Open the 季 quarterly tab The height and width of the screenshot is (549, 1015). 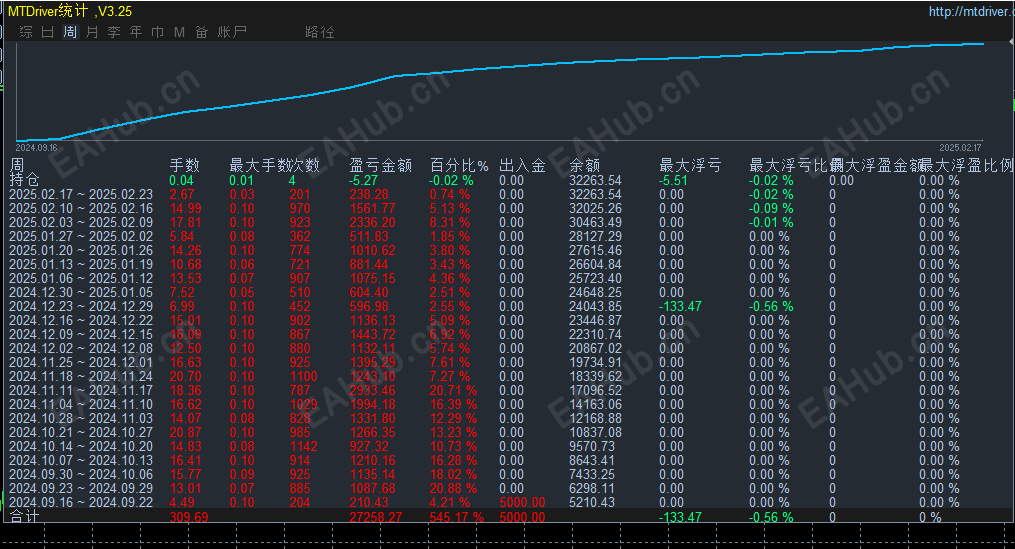[x=114, y=32]
